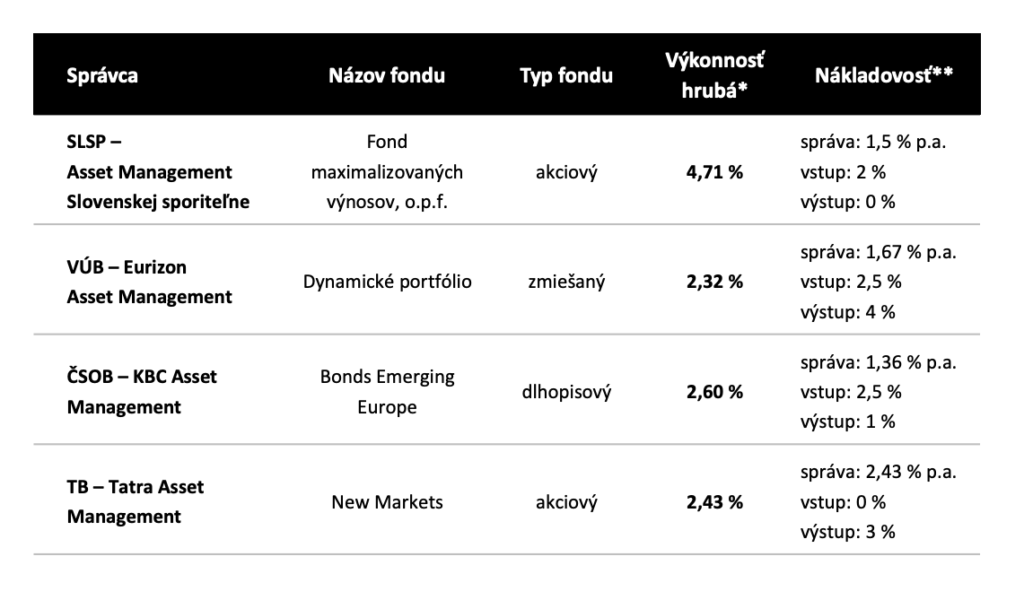
Task: Click the Dynamické portfólio fund name
Action: pyautogui.click(x=387, y=282)
